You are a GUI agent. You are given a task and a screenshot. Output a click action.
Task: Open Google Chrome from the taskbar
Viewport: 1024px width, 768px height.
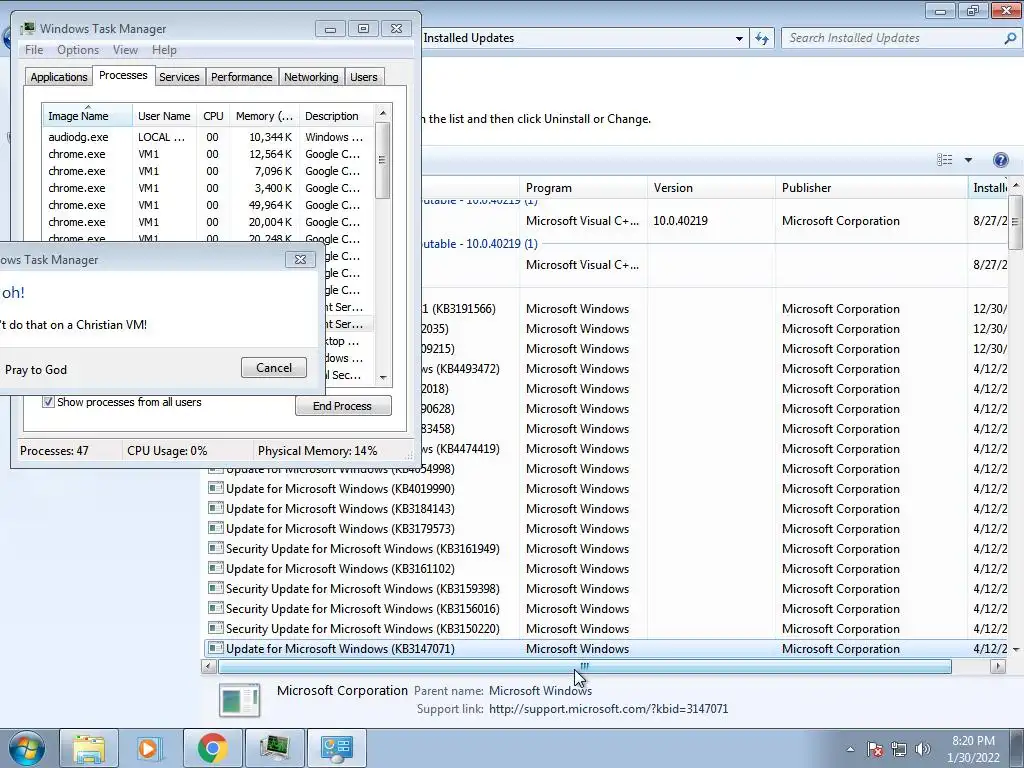(x=212, y=748)
